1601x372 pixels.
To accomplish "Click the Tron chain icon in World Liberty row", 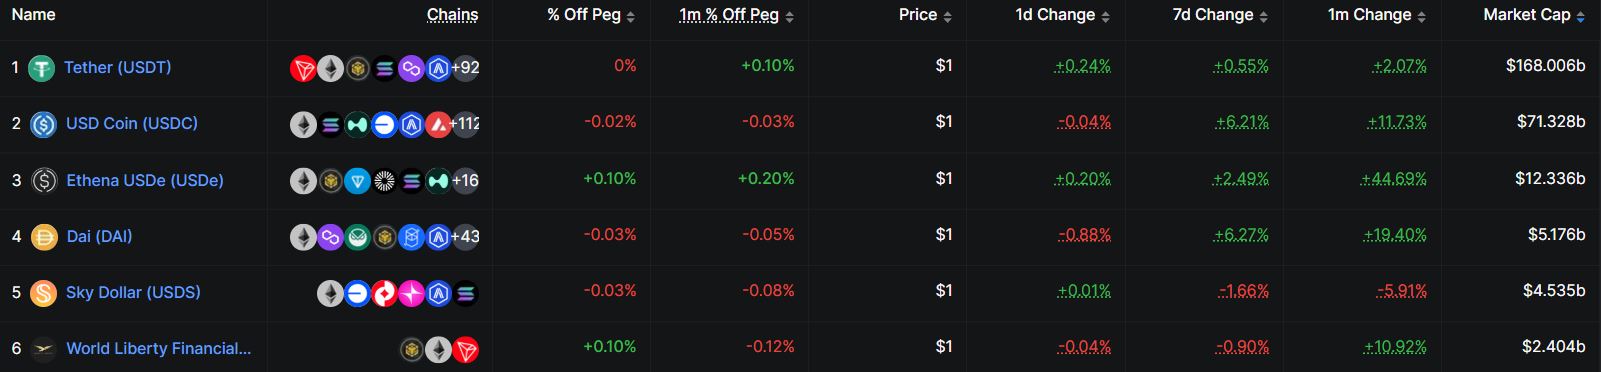I will (x=465, y=350).
